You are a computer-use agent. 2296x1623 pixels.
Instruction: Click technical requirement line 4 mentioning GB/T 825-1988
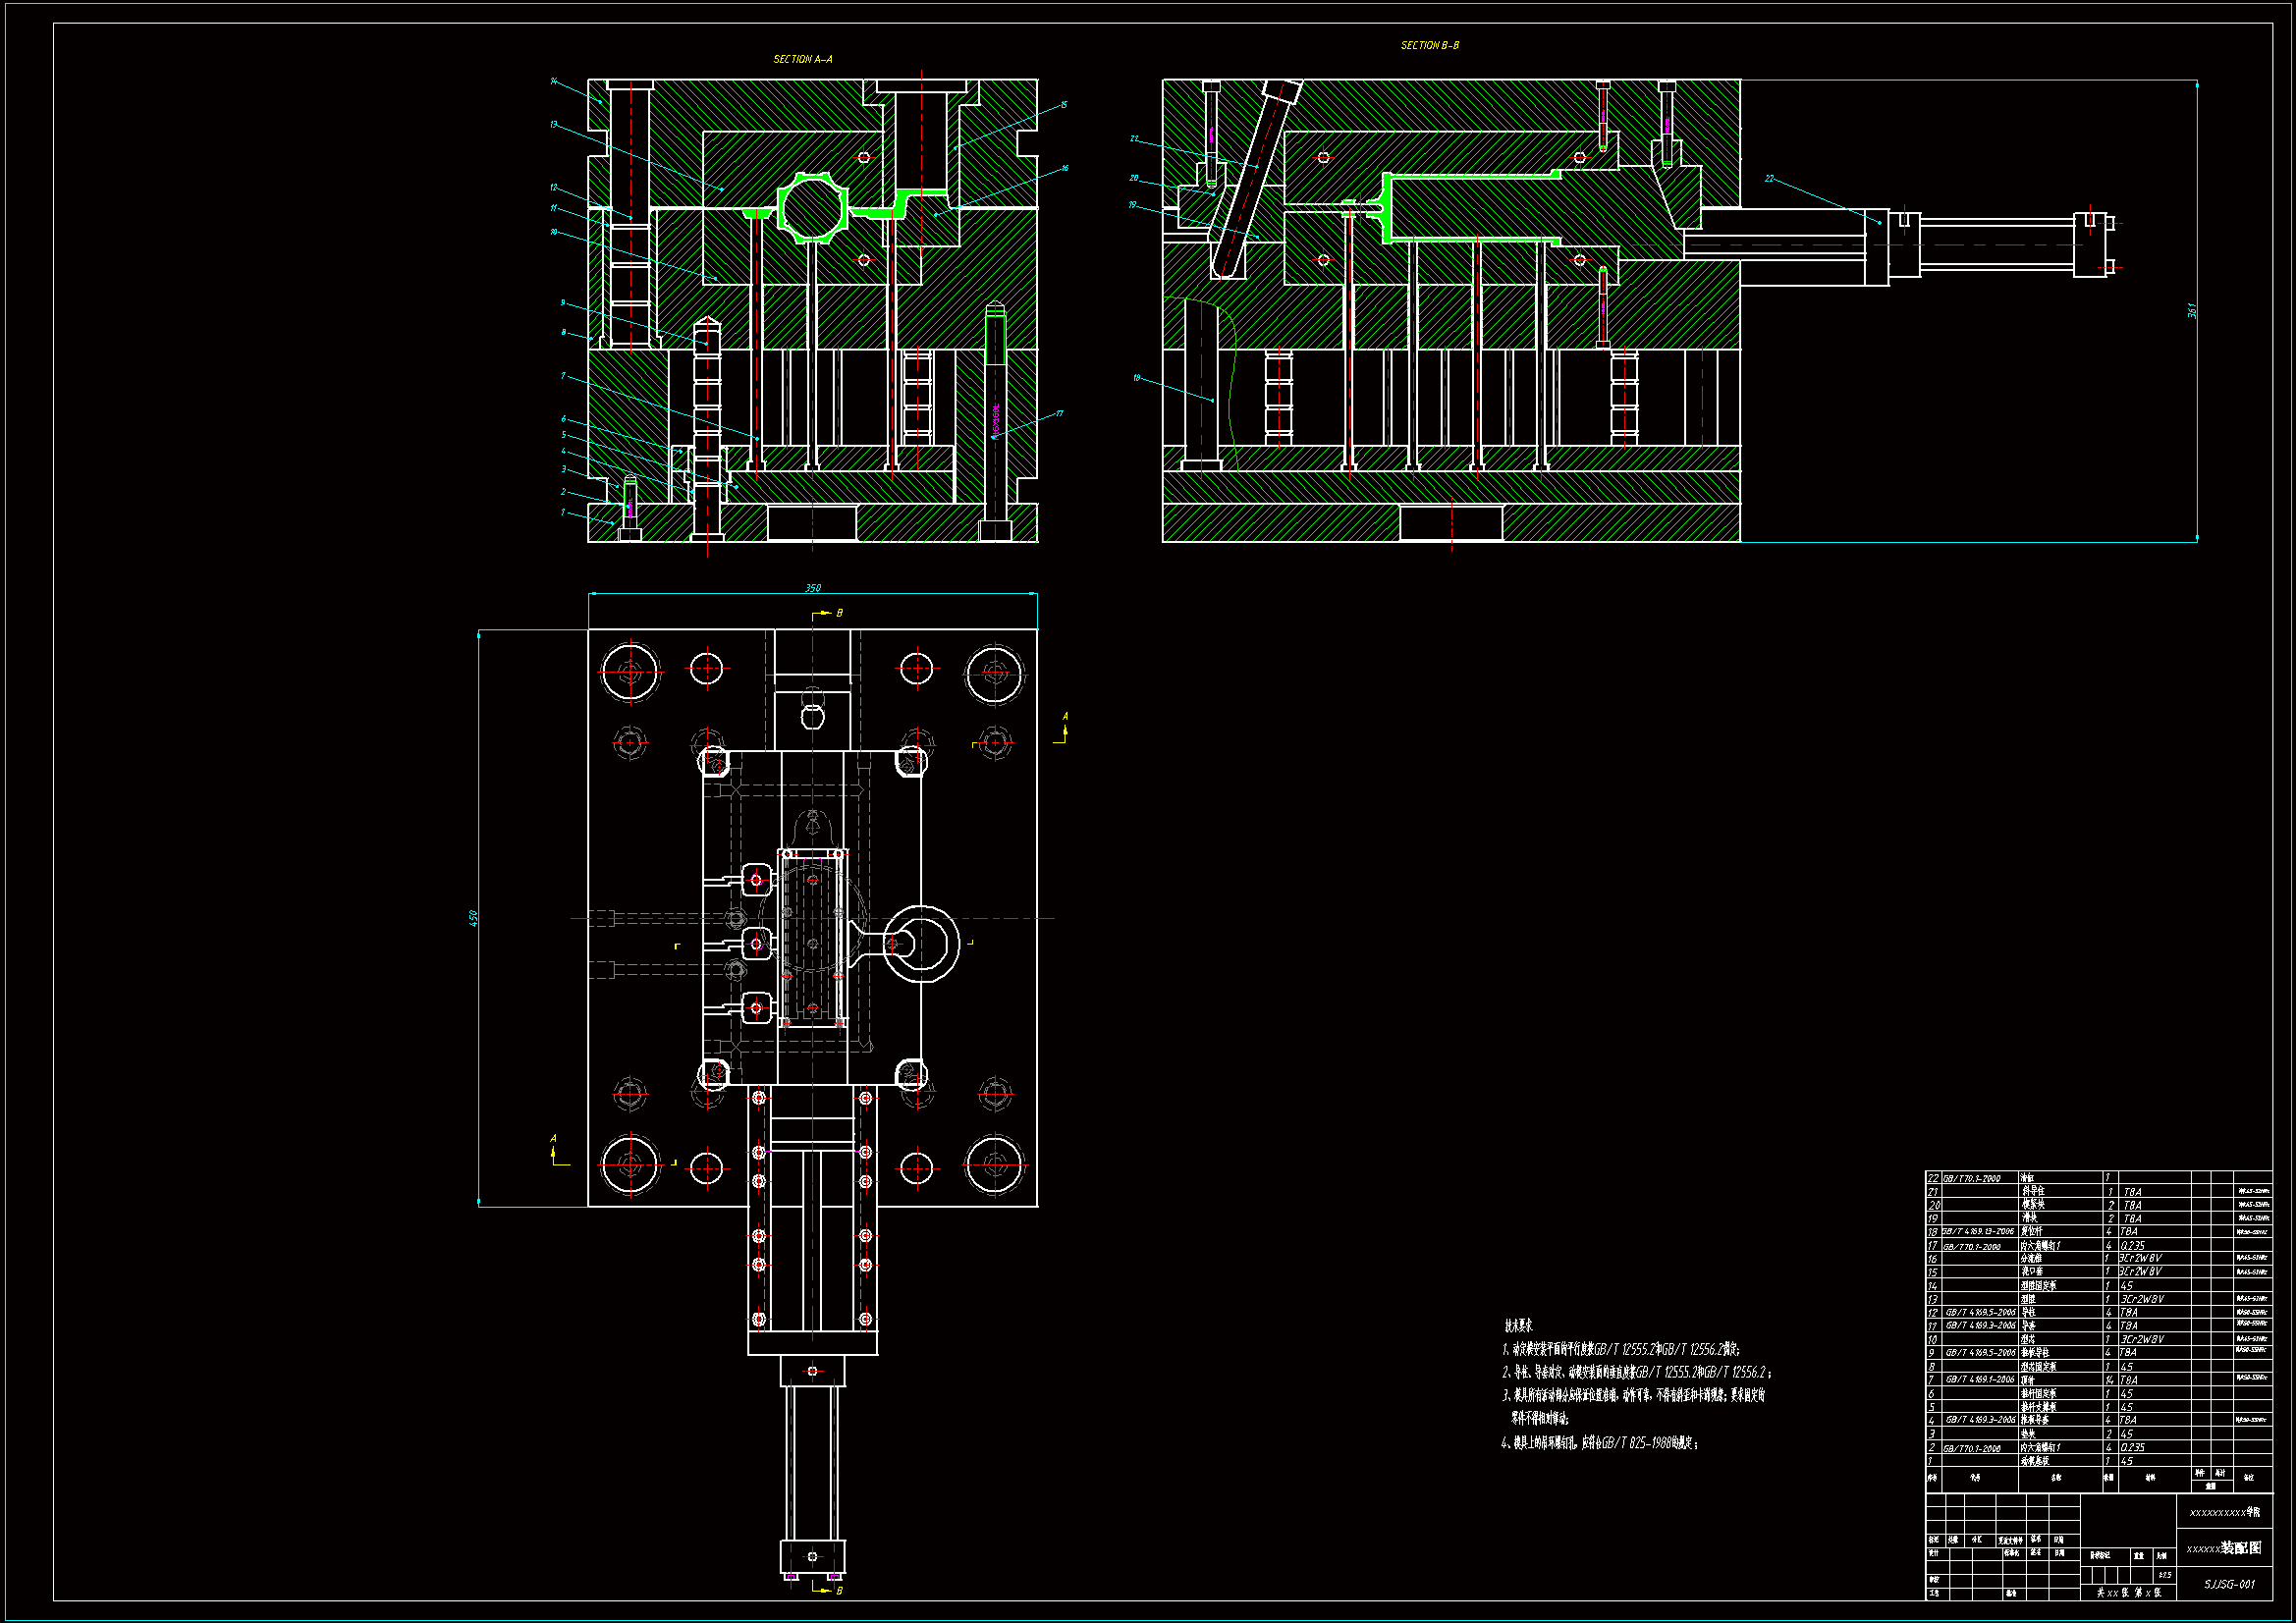(x=1598, y=1443)
